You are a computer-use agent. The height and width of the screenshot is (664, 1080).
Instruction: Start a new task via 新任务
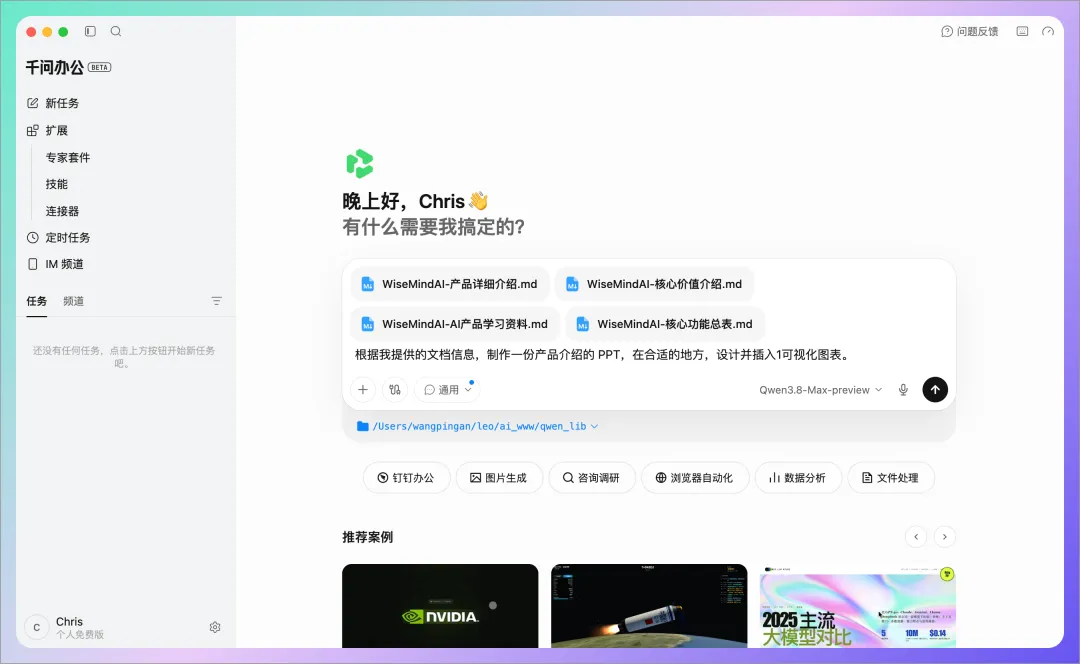pos(53,103)
